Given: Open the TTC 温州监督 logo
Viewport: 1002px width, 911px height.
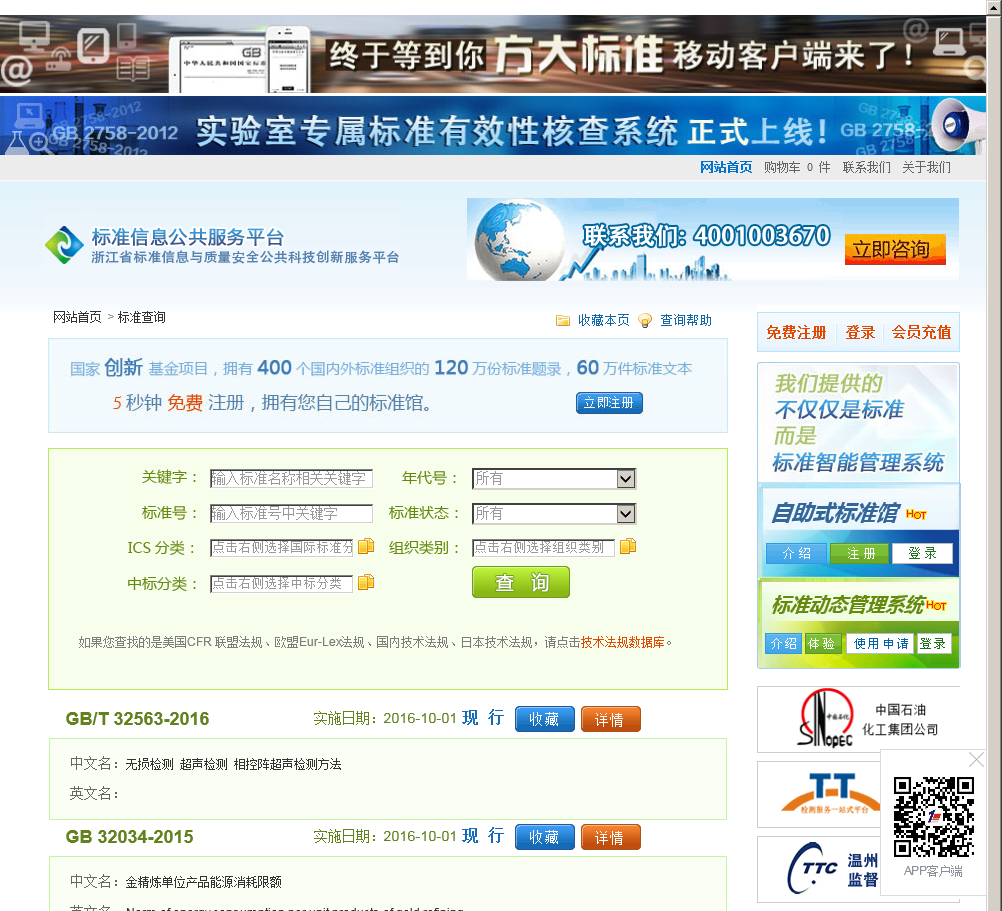Looking at the screenshot, I should coord(819,869).
